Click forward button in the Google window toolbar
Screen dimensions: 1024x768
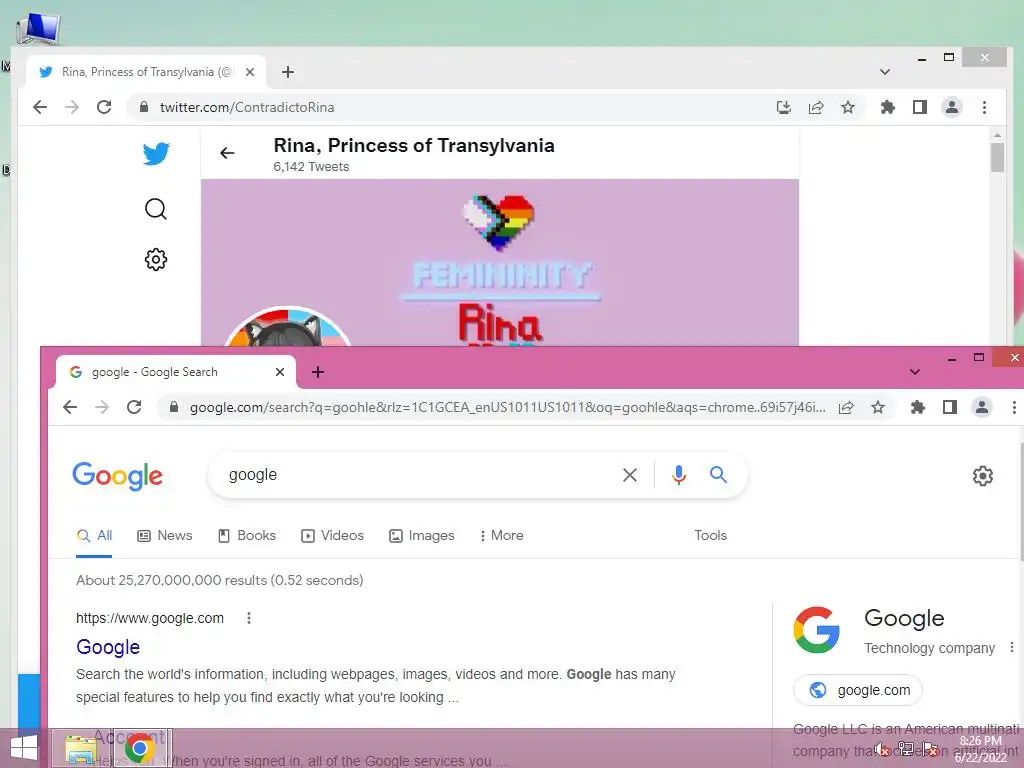(x=102, y=407)
